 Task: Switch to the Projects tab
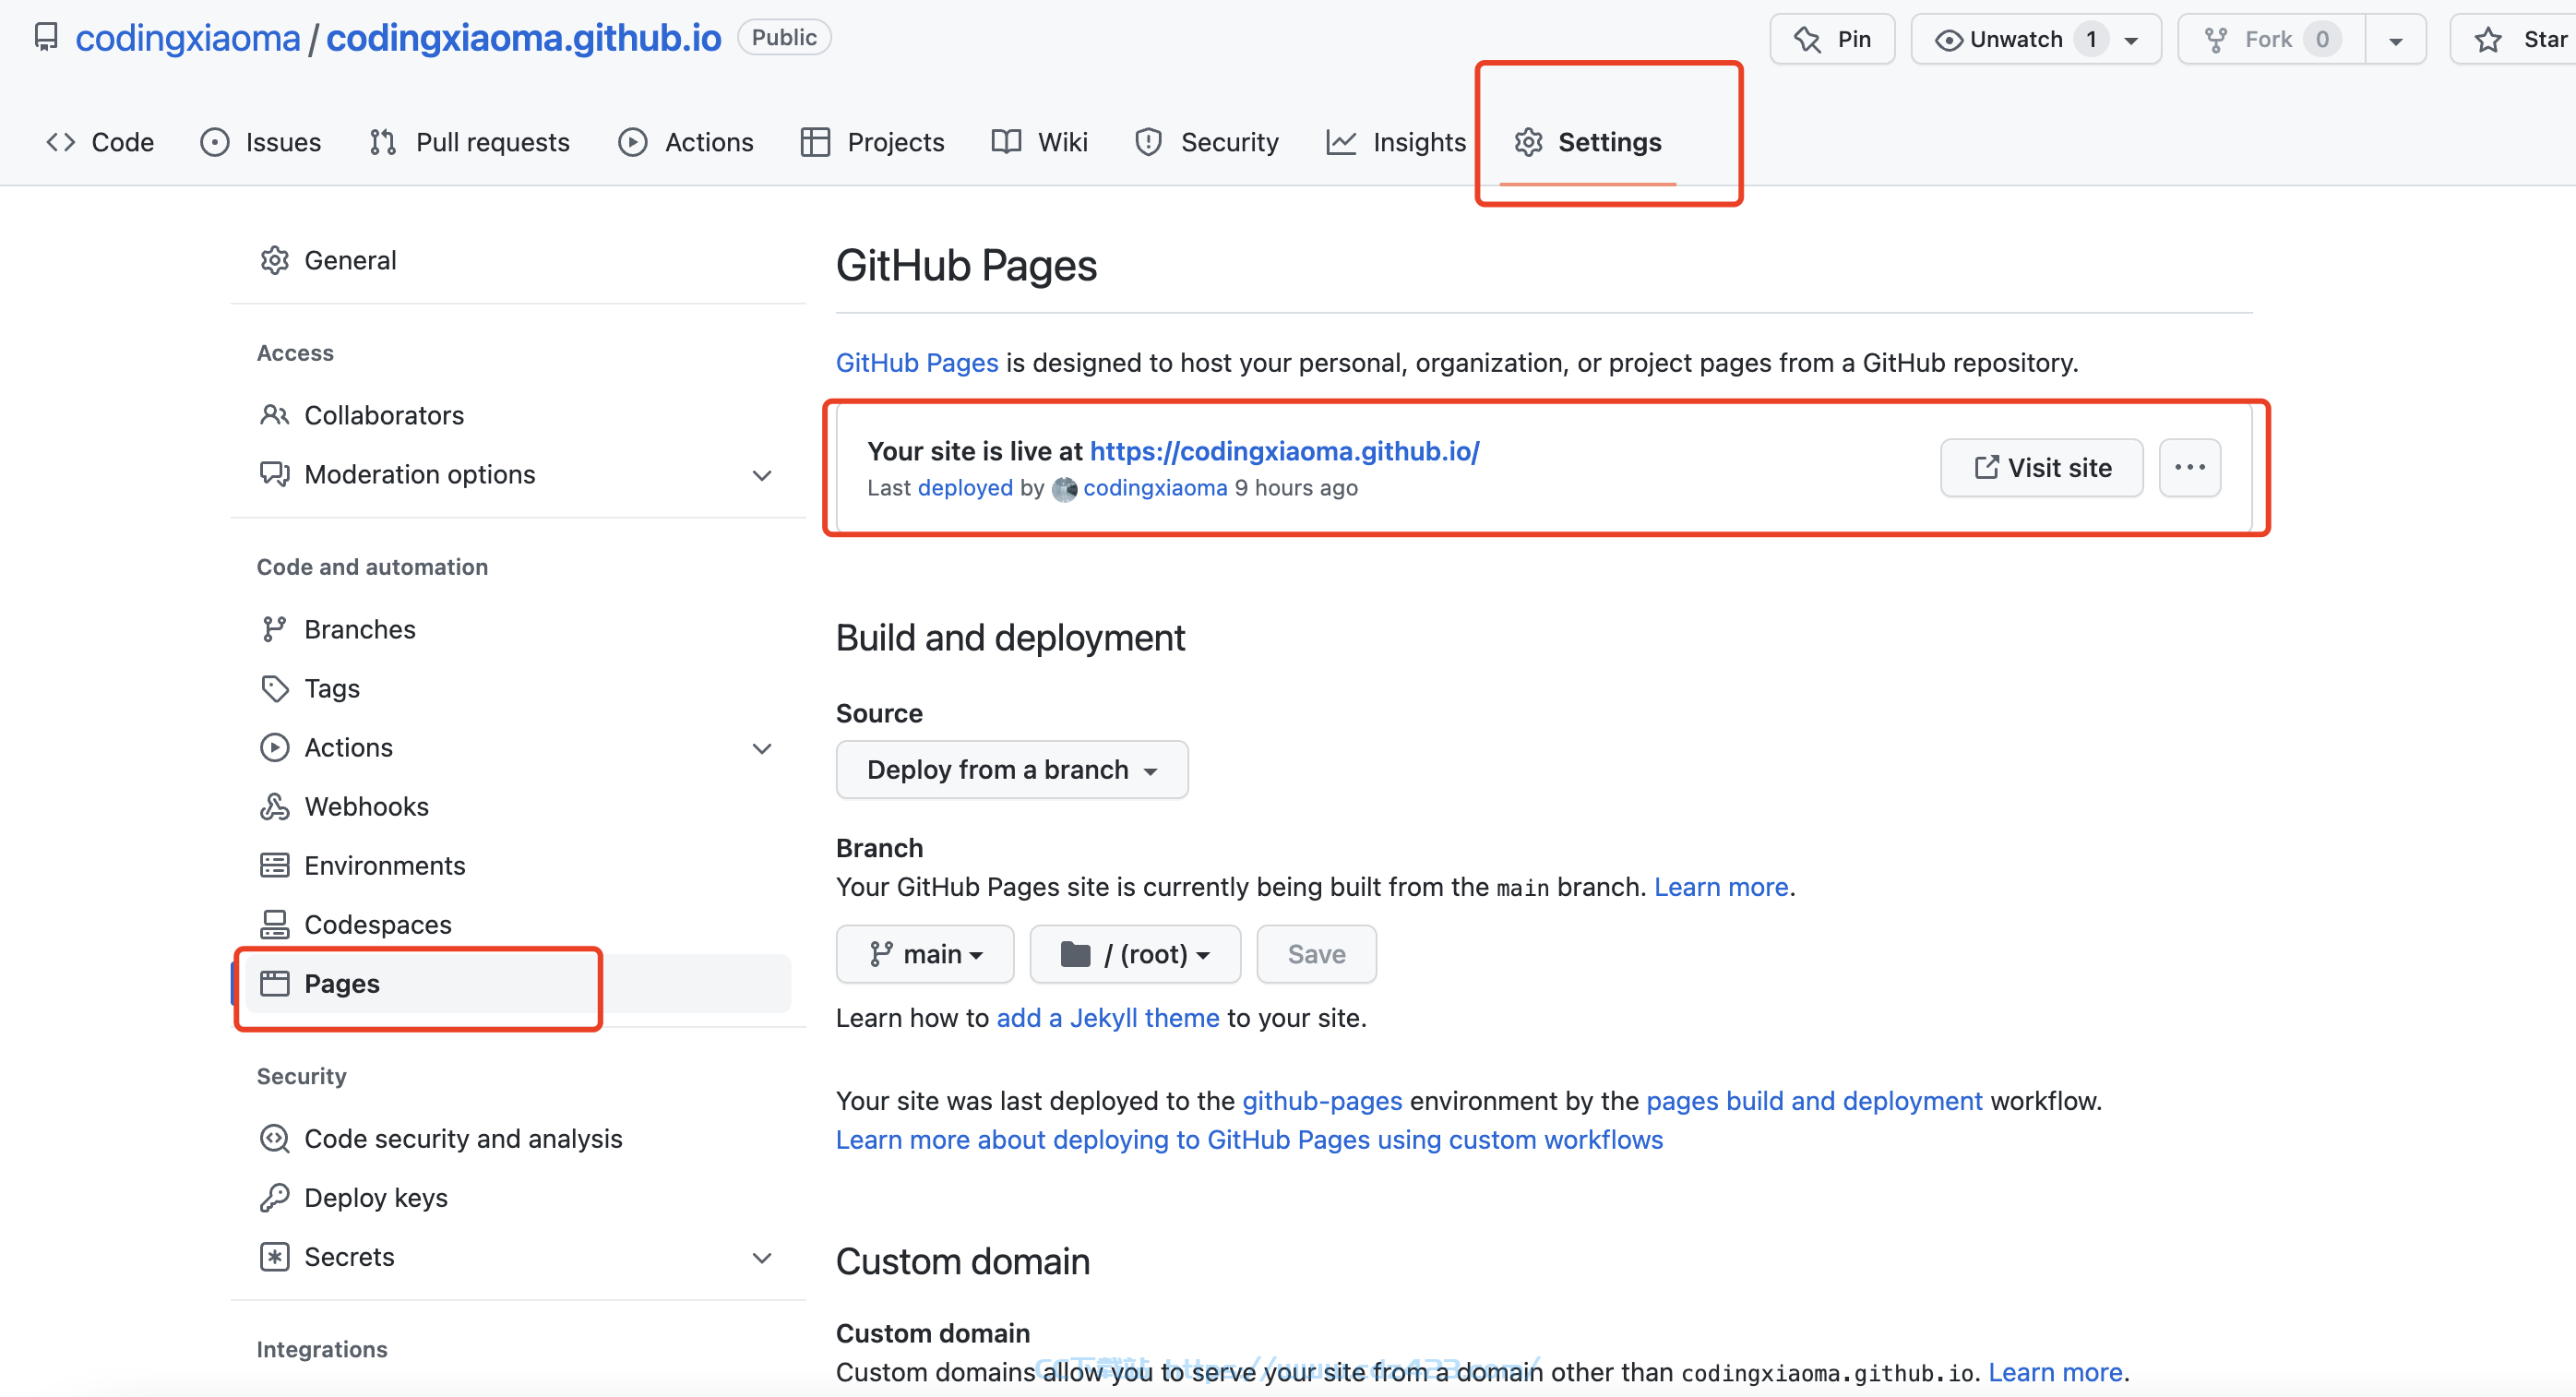point(872,142)
